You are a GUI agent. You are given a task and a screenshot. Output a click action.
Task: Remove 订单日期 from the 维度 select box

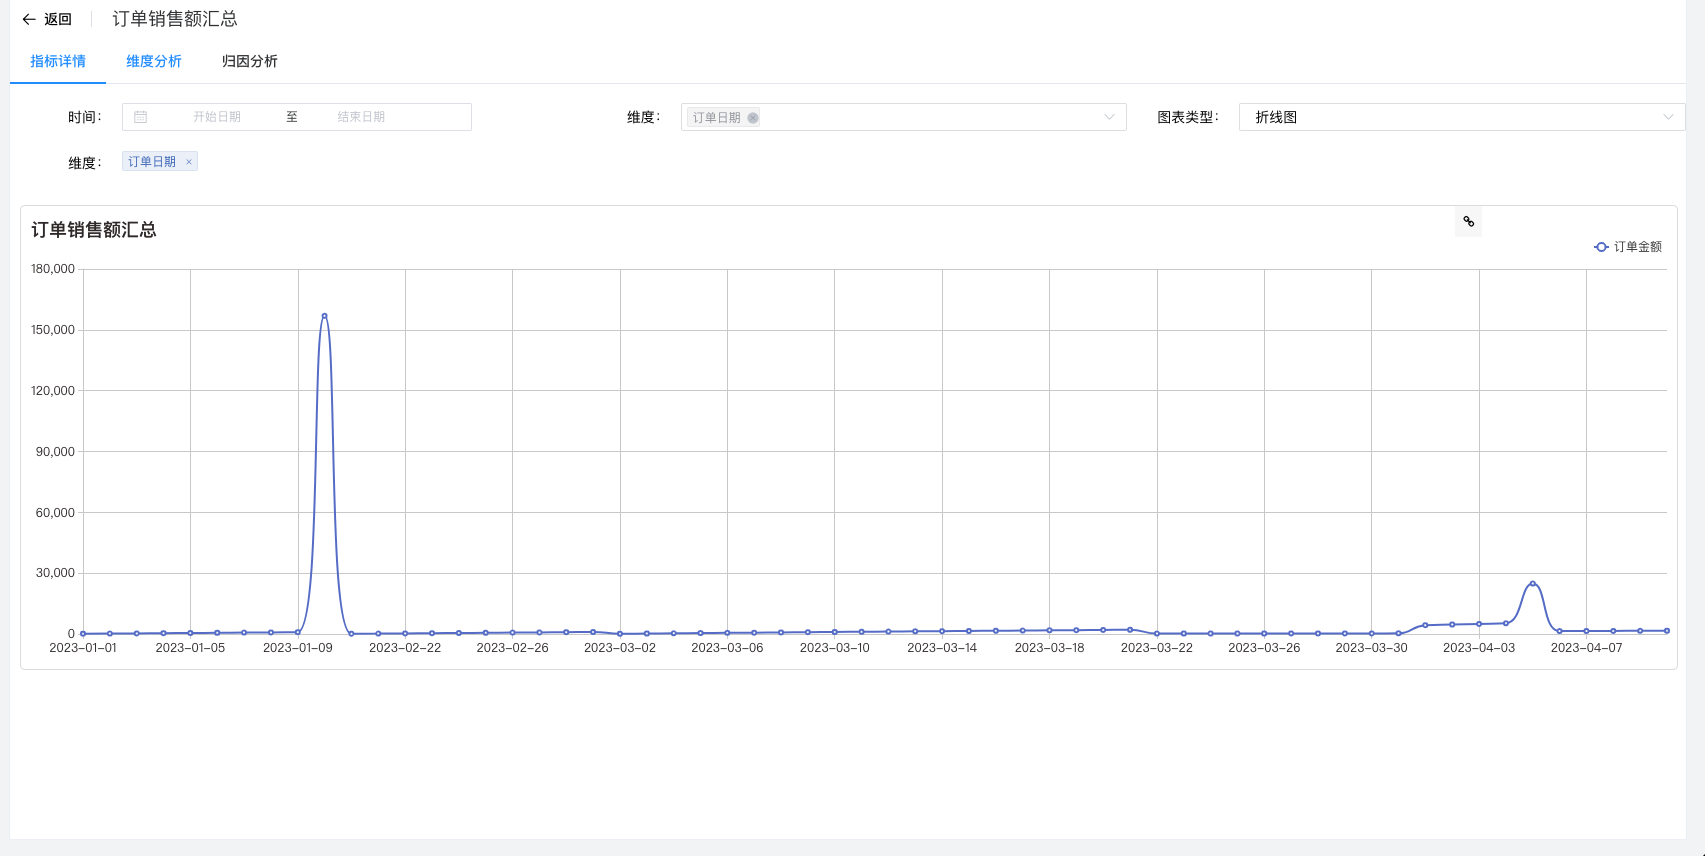click(x=753, y=118)
